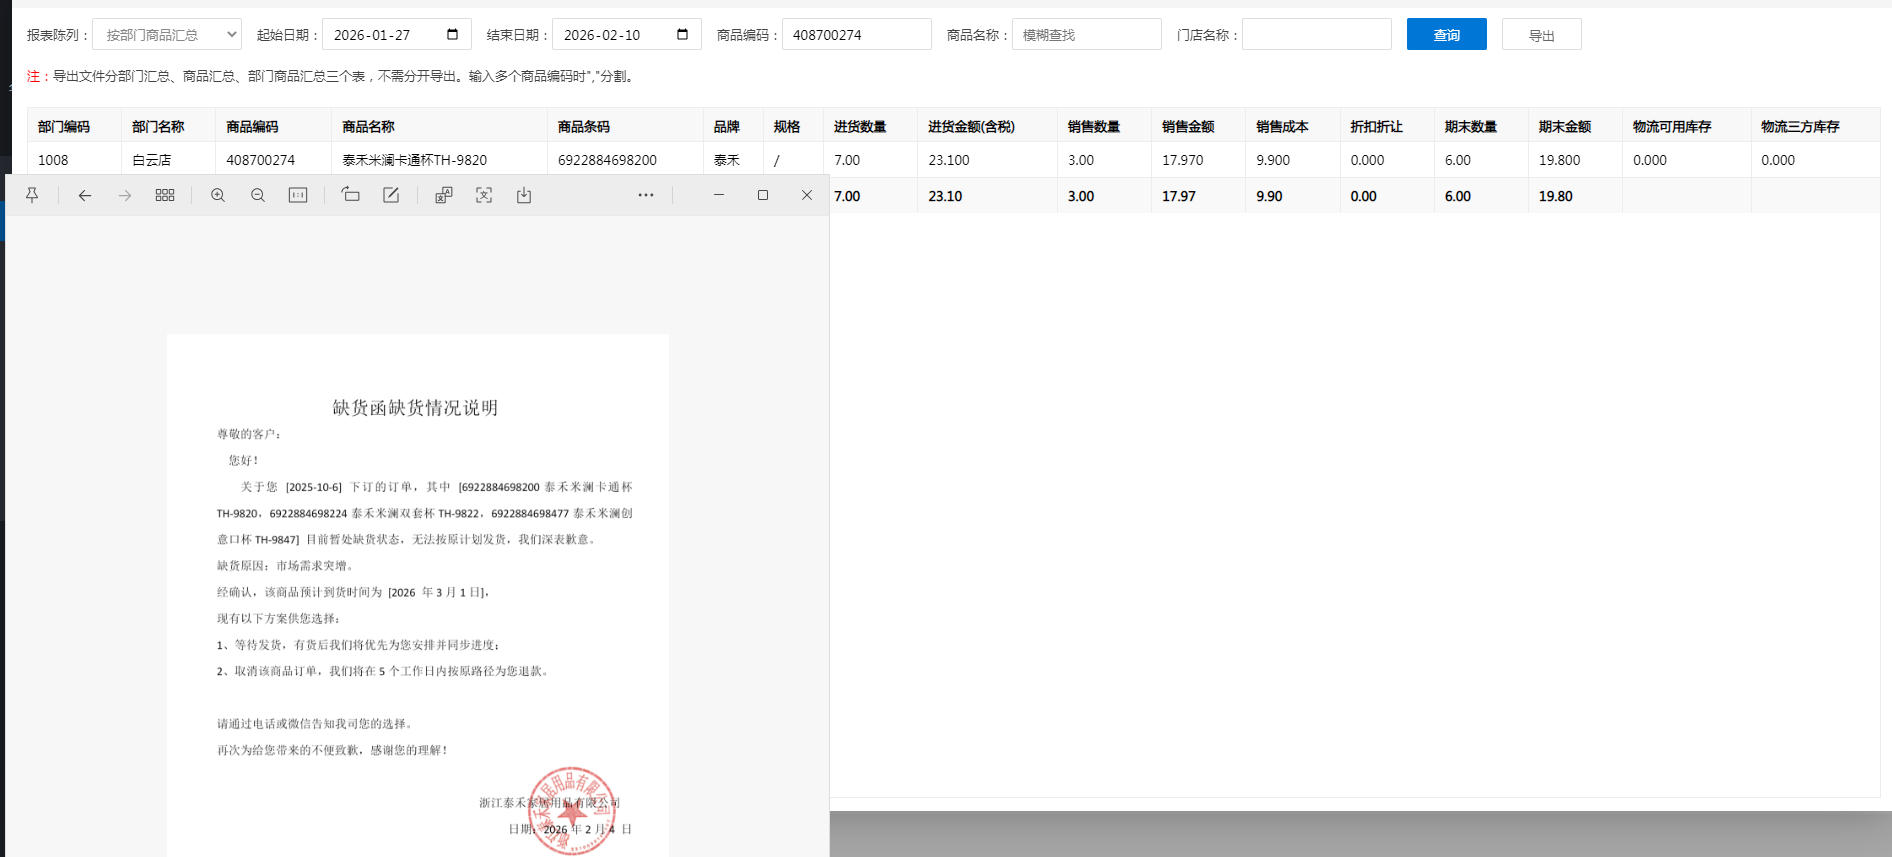This screenshot has width=1892, height=857.
Task: Click the 导出 export button
Action: 1541,35
